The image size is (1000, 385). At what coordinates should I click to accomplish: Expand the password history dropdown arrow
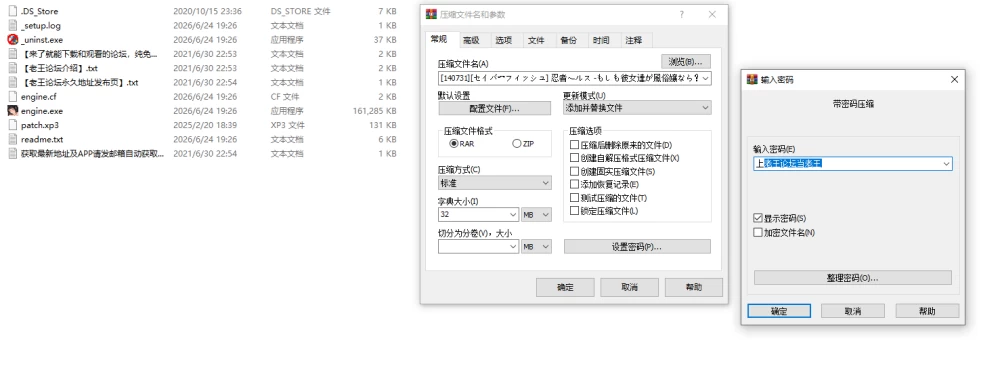tap(946, 164)
